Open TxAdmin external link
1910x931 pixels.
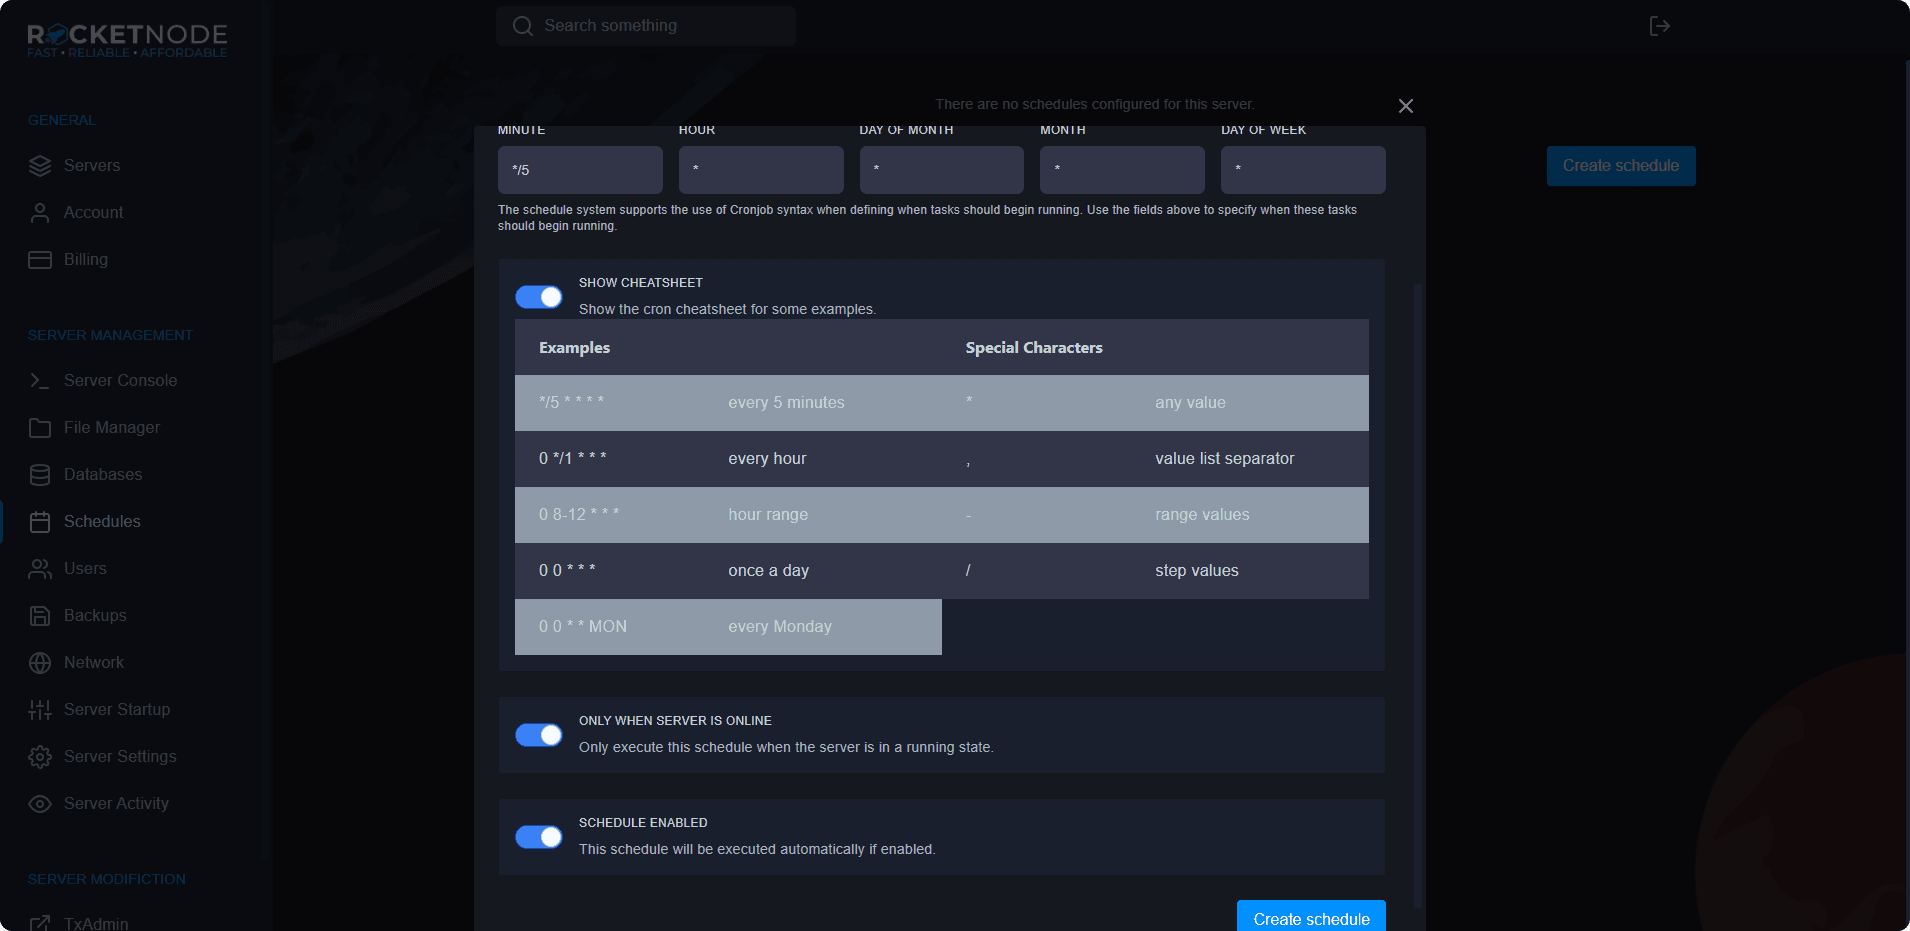(96, 923)
